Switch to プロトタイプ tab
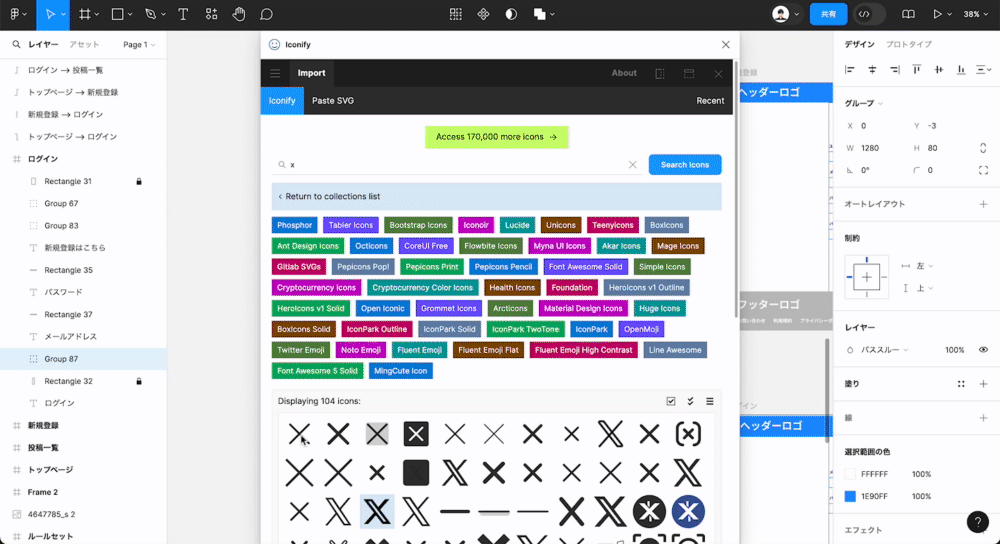The image size is (1000, 544). (x=909, y=45)
